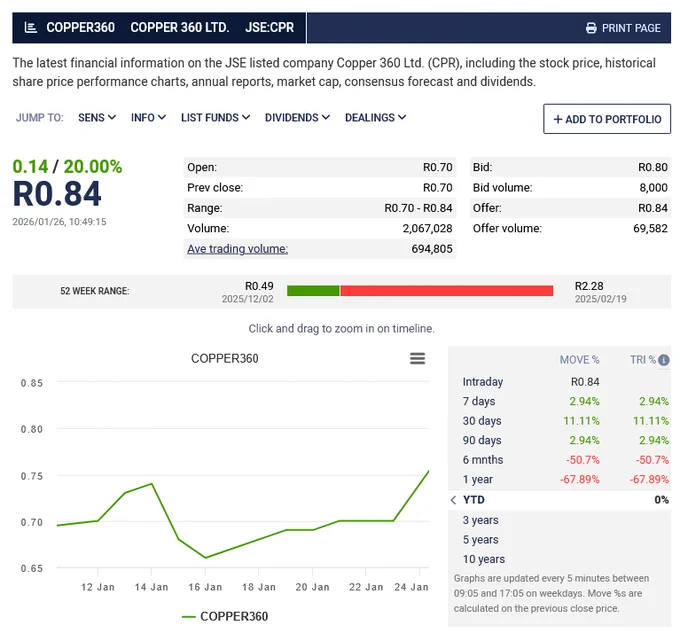Open the DEALINGS dropdown menu
Screen dimensions: 680x641
375,118
